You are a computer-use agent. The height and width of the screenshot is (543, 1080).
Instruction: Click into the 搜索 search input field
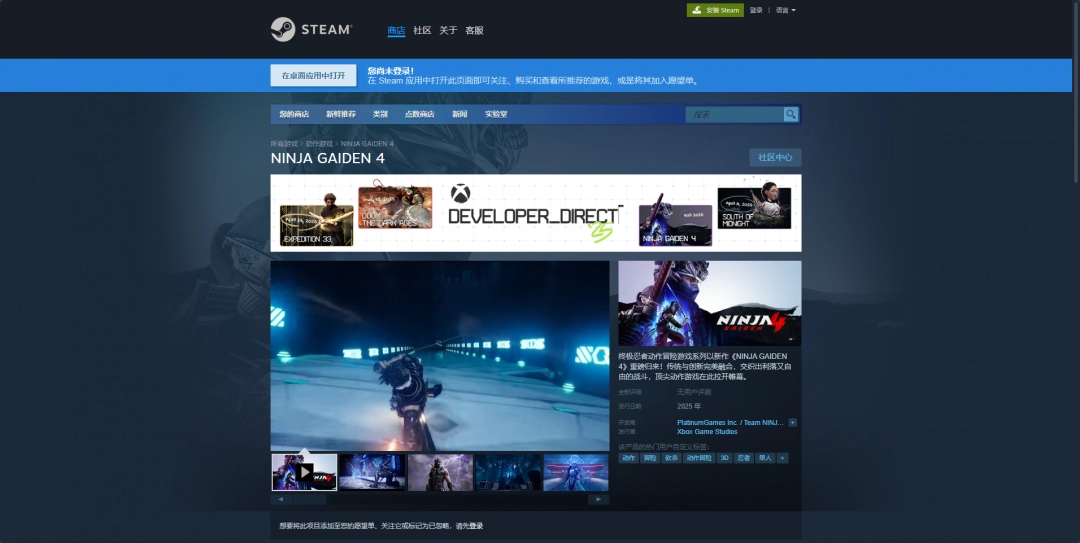point(735,114)
